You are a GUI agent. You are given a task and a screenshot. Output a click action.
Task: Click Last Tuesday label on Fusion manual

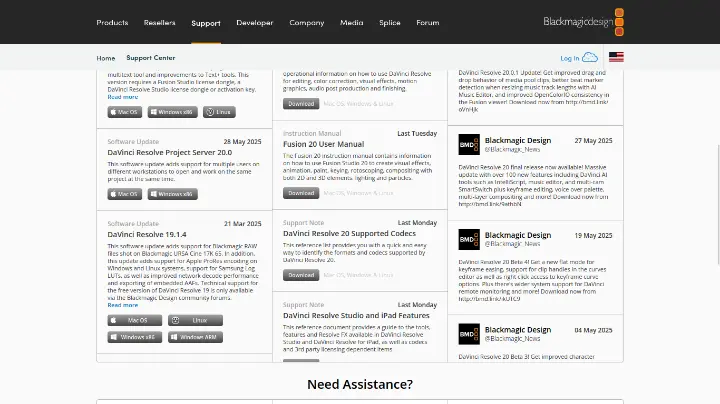[x=417, y=134]
